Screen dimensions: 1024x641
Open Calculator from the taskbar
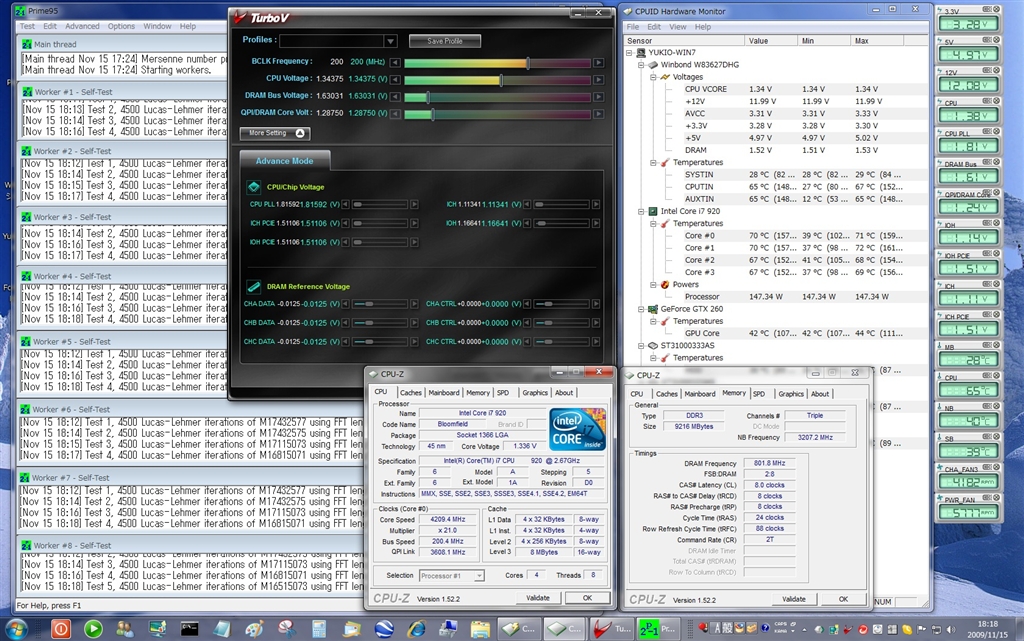coord(319,629)
